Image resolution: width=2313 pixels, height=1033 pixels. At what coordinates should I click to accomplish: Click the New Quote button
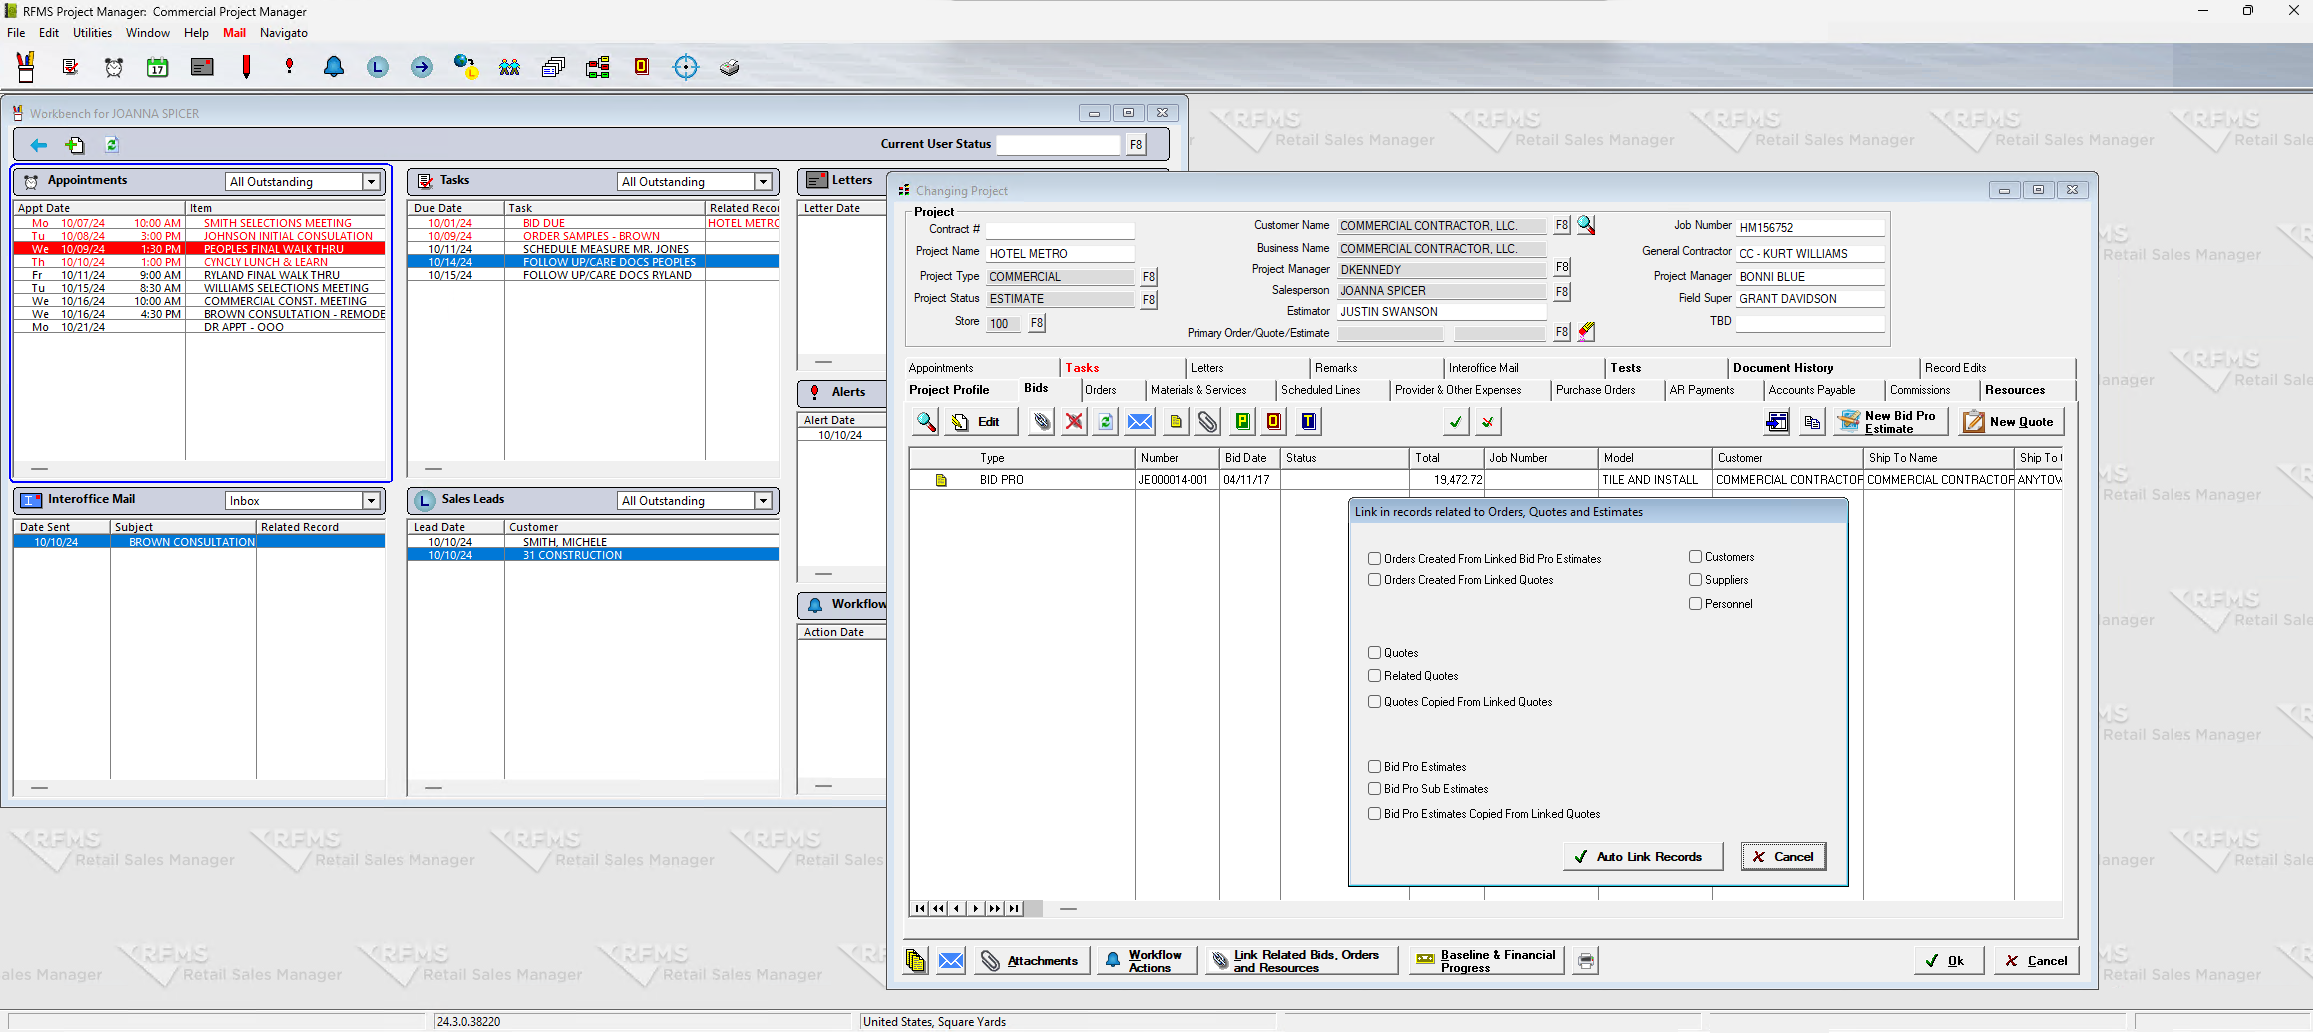pyautogui.click(x=2010, y=421)
